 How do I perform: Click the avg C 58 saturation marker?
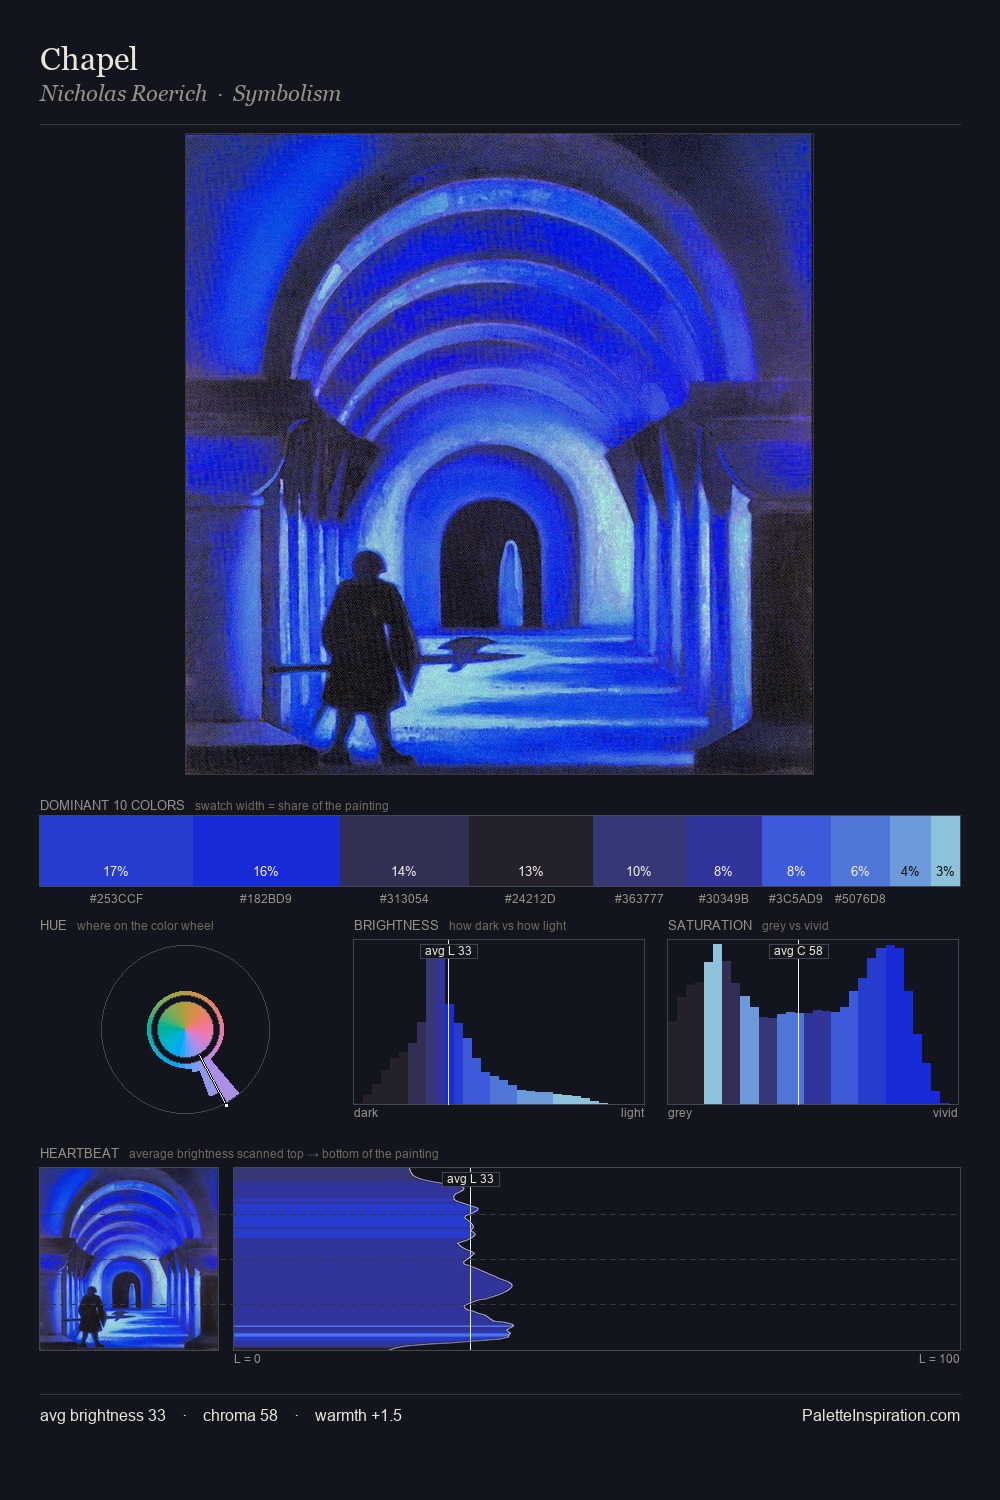[x=798, y=951]
